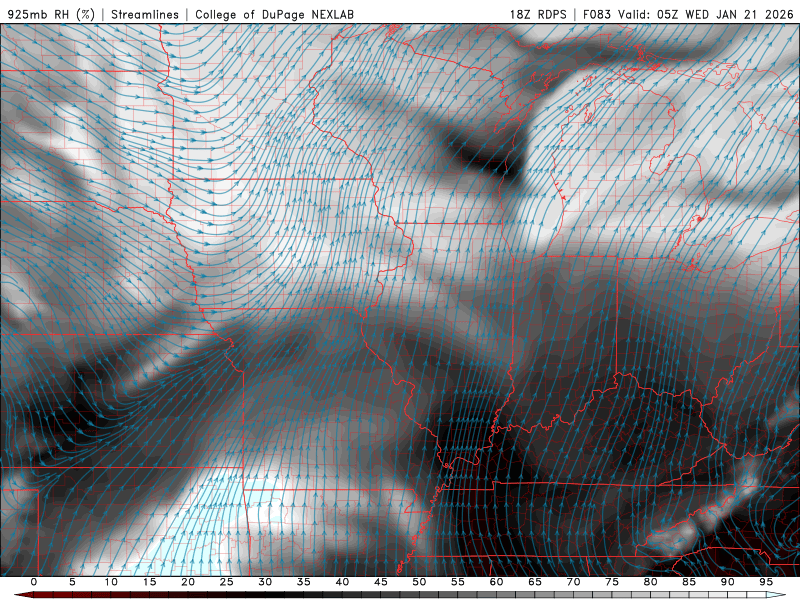Choose the "70" tick on the legend

pos(573,582)
